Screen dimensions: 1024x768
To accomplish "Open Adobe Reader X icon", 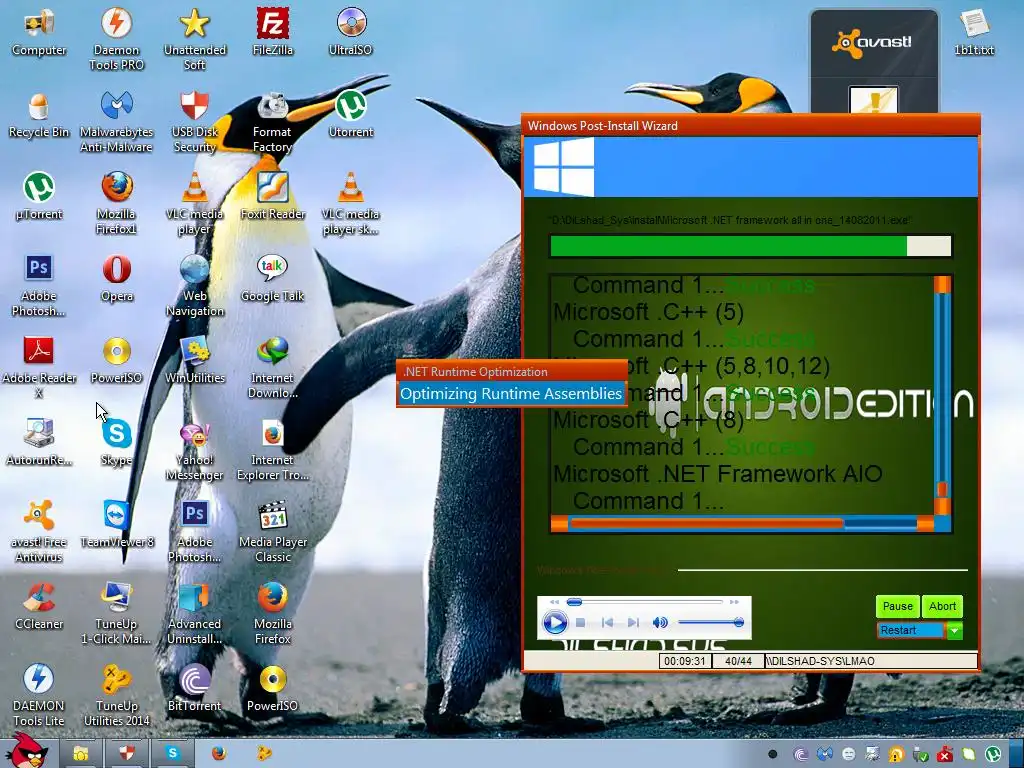I will point(39,368).
